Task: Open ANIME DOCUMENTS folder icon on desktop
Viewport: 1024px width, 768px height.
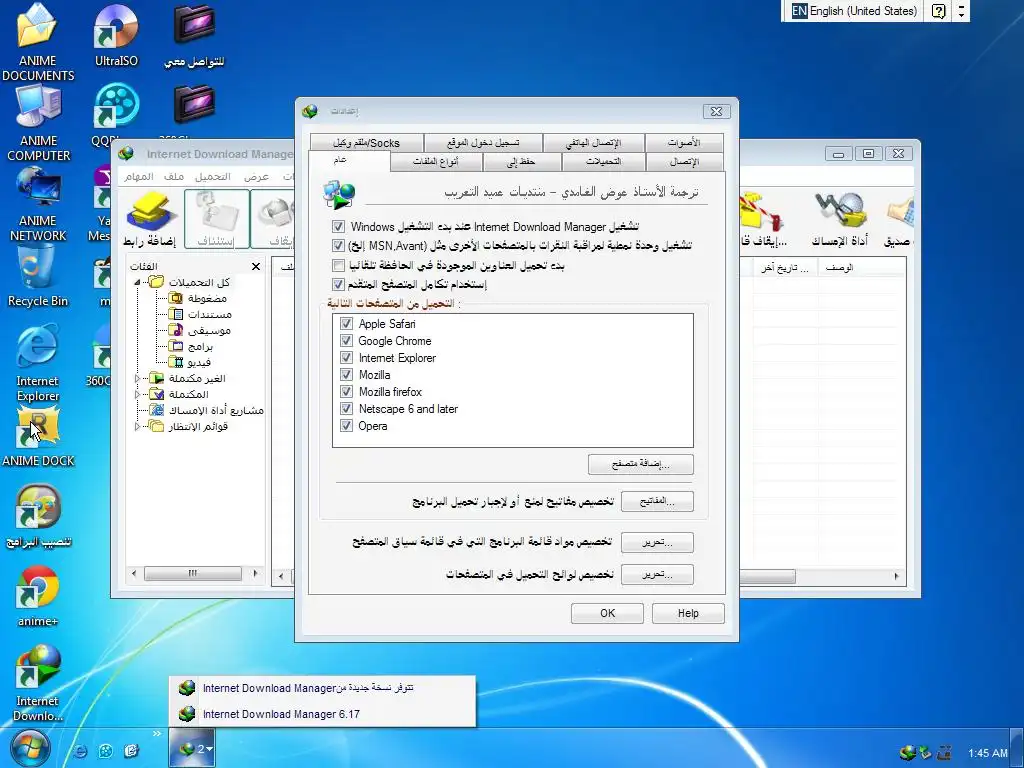Action: tap(37, 26)
